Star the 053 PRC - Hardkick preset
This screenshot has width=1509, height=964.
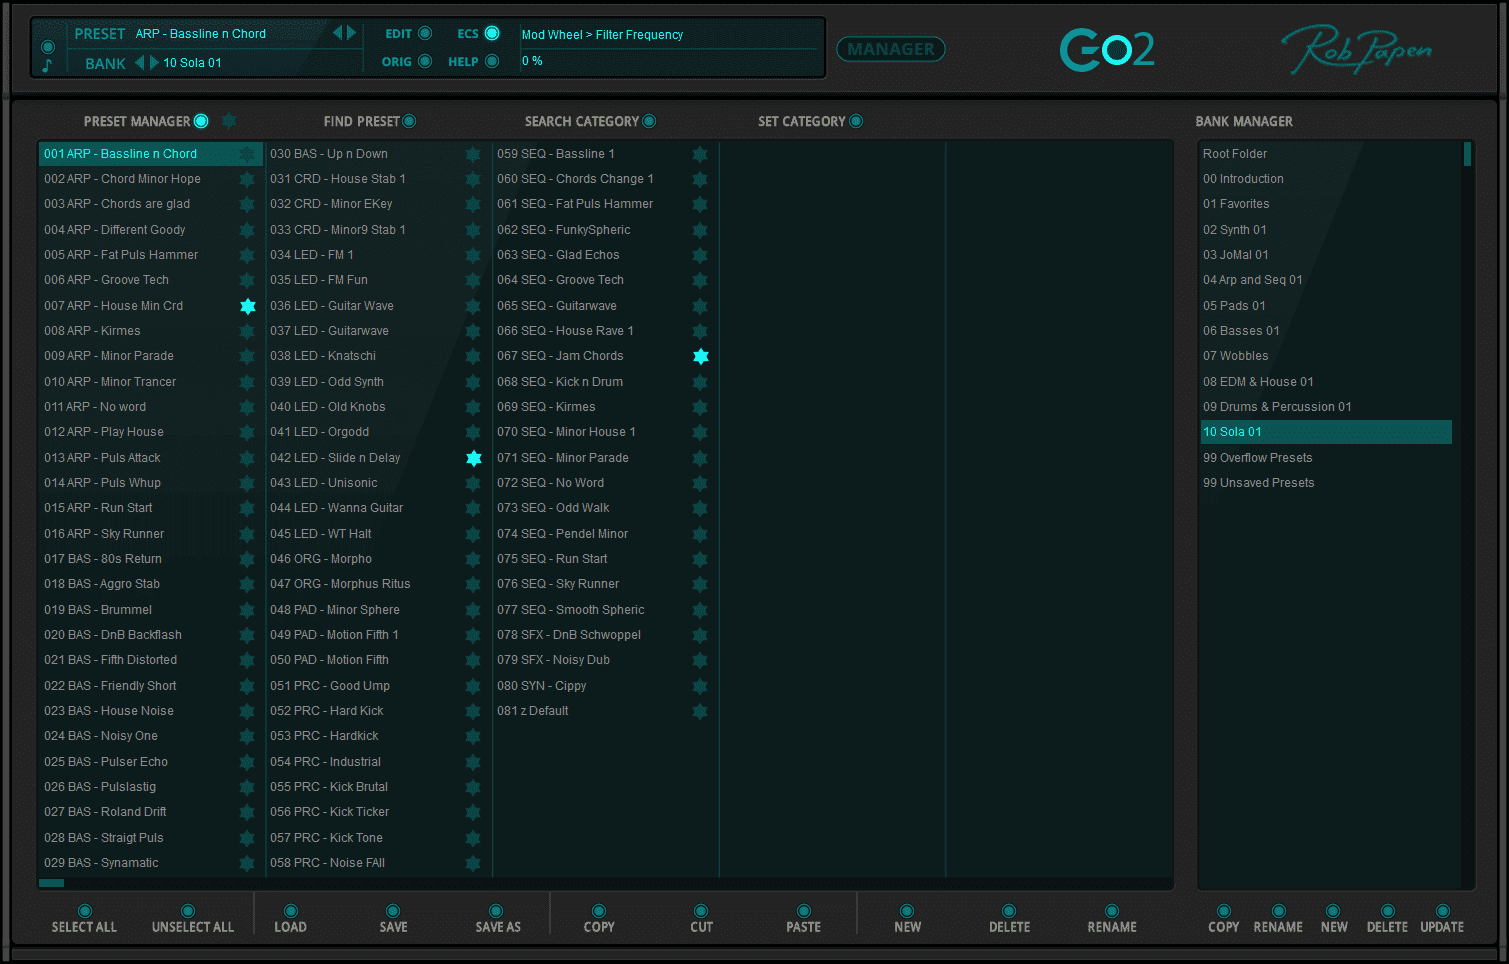pos(473,736)
